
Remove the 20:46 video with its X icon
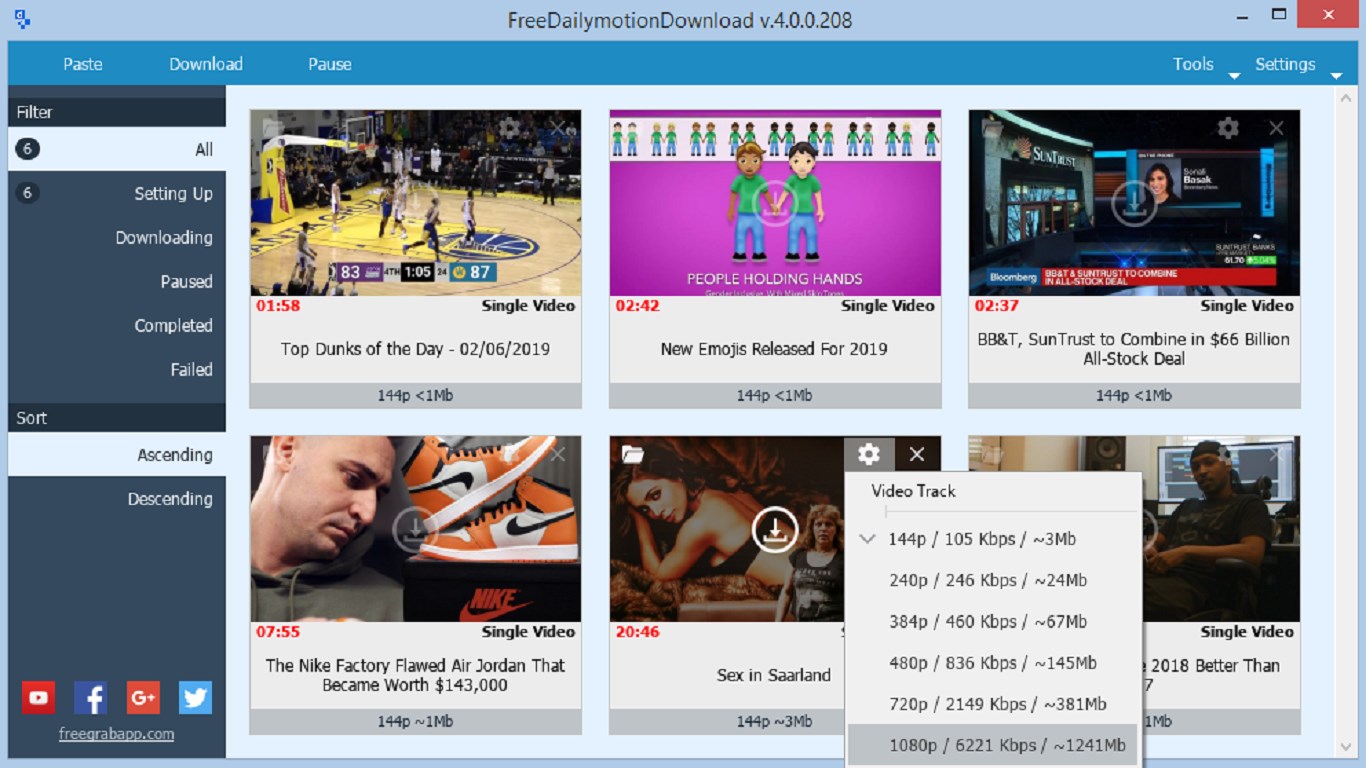[x=917, y=454]
